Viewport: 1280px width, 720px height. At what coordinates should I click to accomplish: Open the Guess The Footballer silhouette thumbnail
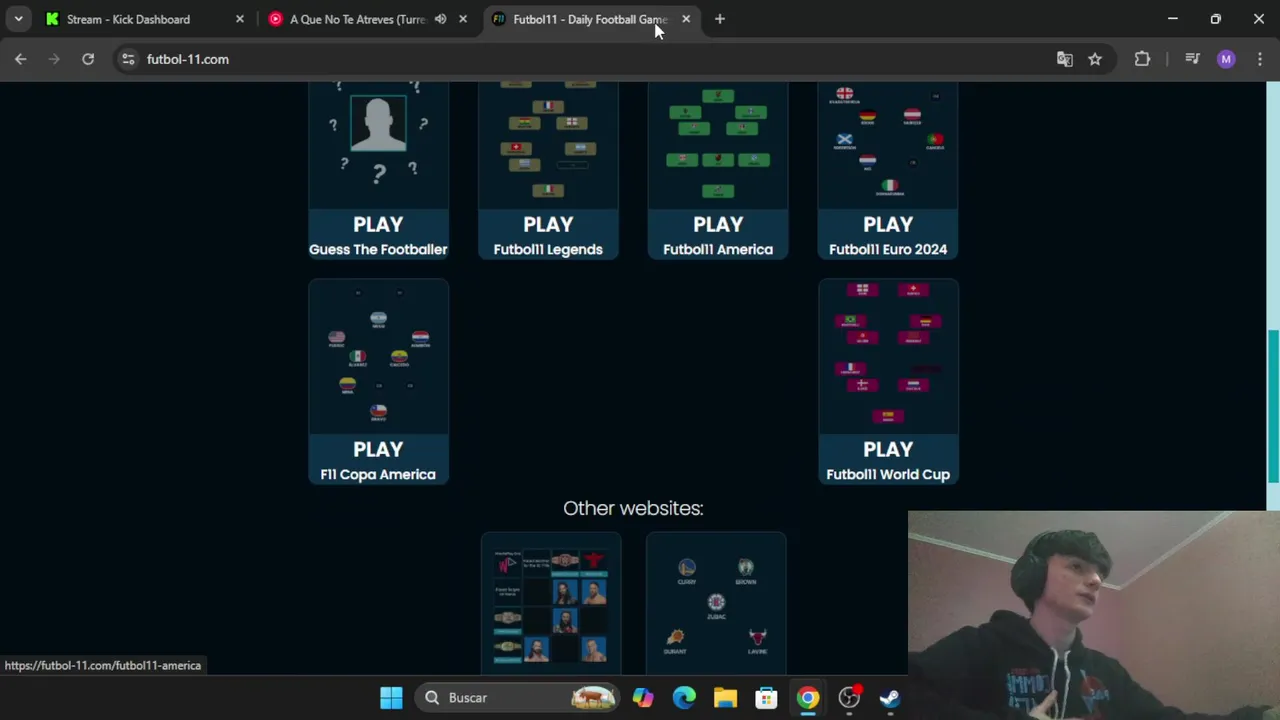(x=378, y=145)
